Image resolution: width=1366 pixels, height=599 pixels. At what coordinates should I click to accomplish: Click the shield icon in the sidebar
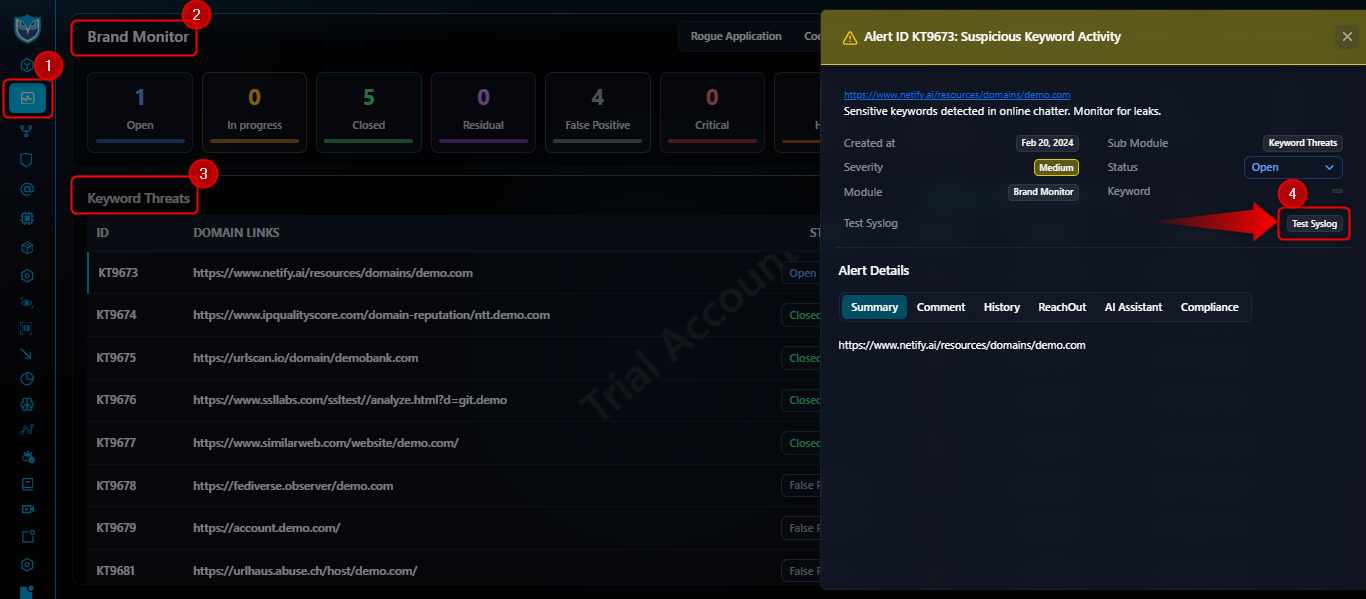tap(27, 159)
